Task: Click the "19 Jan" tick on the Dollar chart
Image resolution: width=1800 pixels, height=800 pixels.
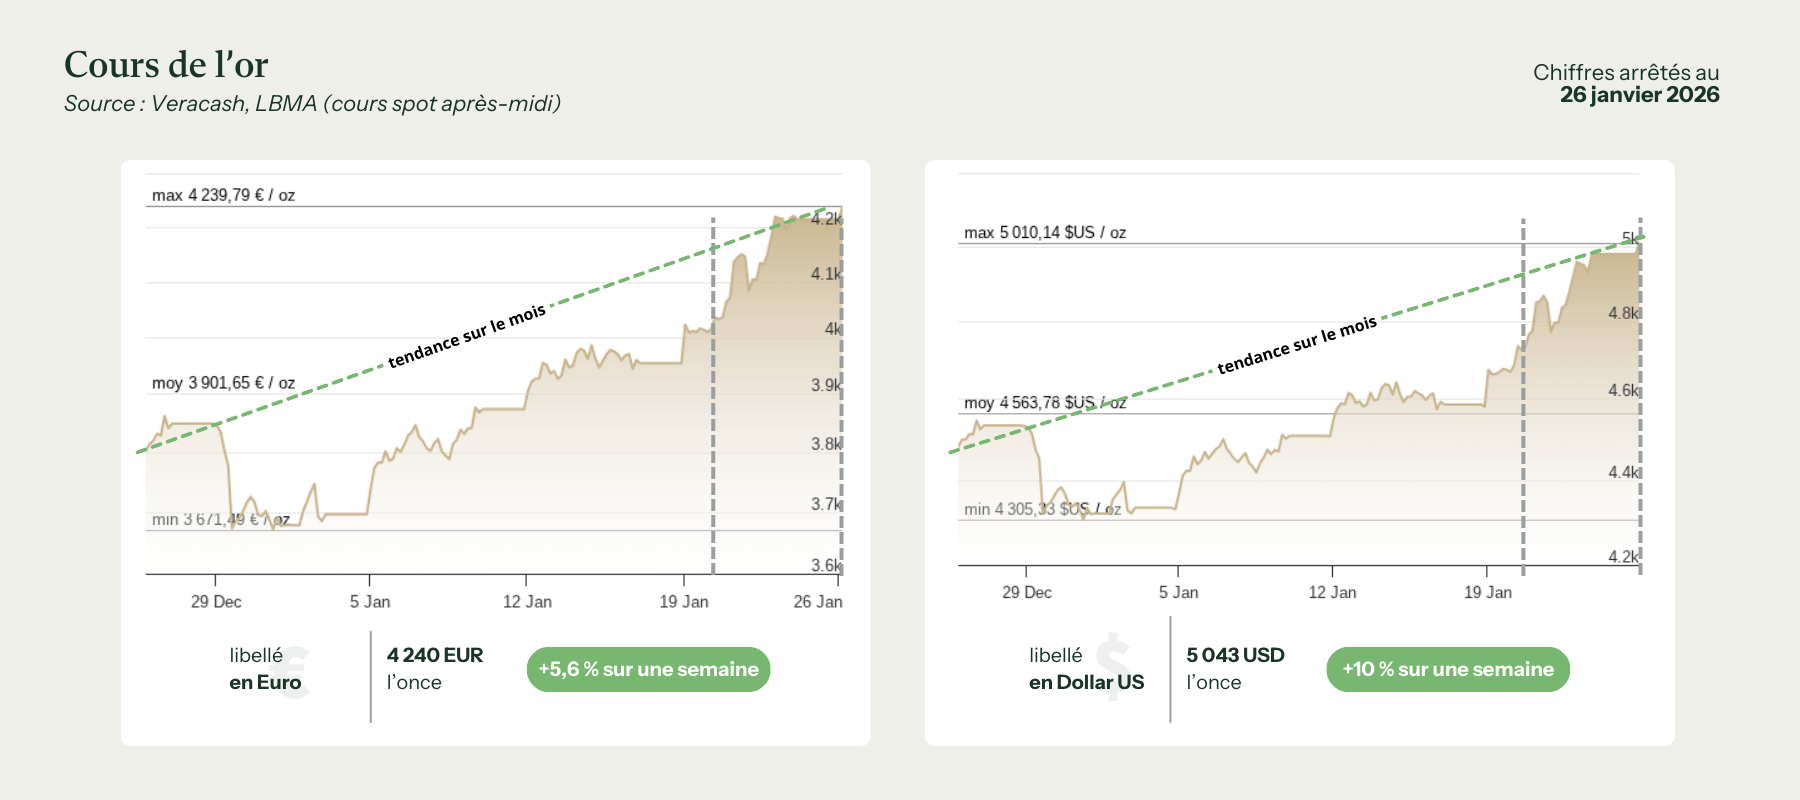Action: pos(1487,593)
